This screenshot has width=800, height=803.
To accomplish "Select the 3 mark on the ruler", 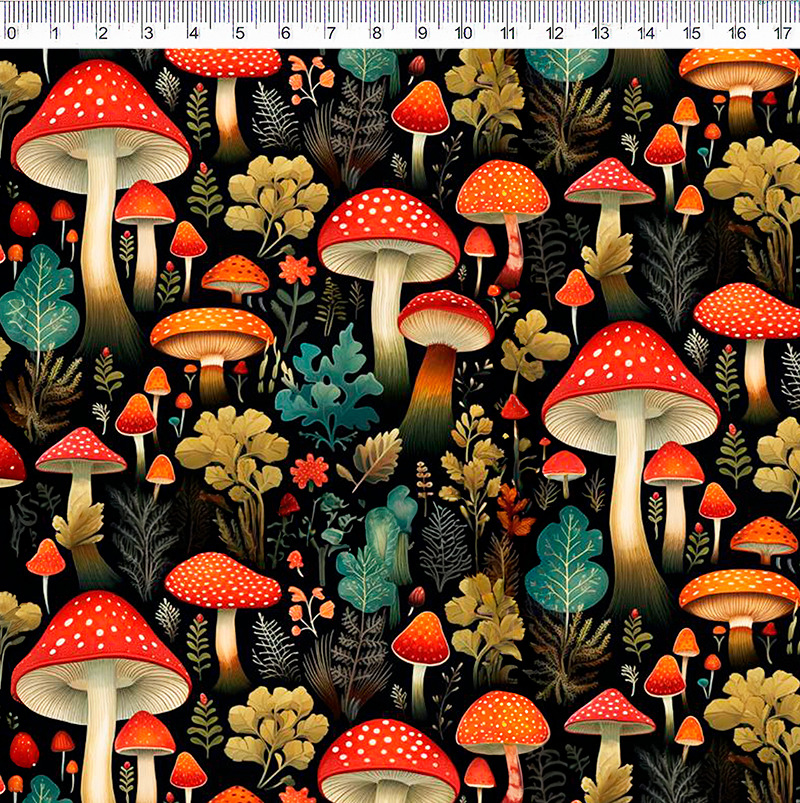I will point(148,34).
